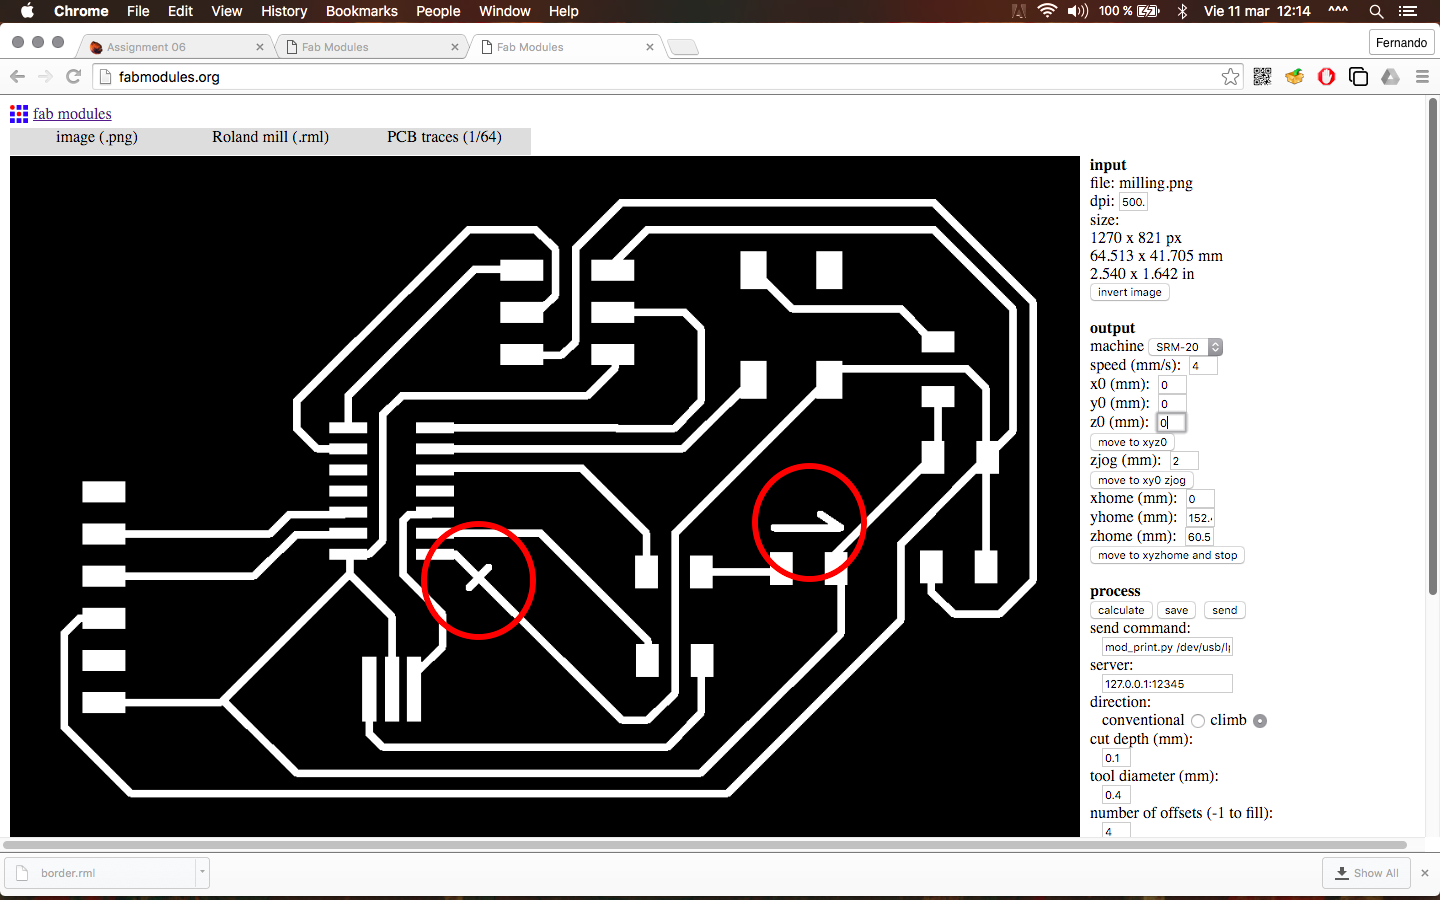Open the Bookmarks menu
The width and height of the screenshot is (1440, 900).
click(362, 11)
